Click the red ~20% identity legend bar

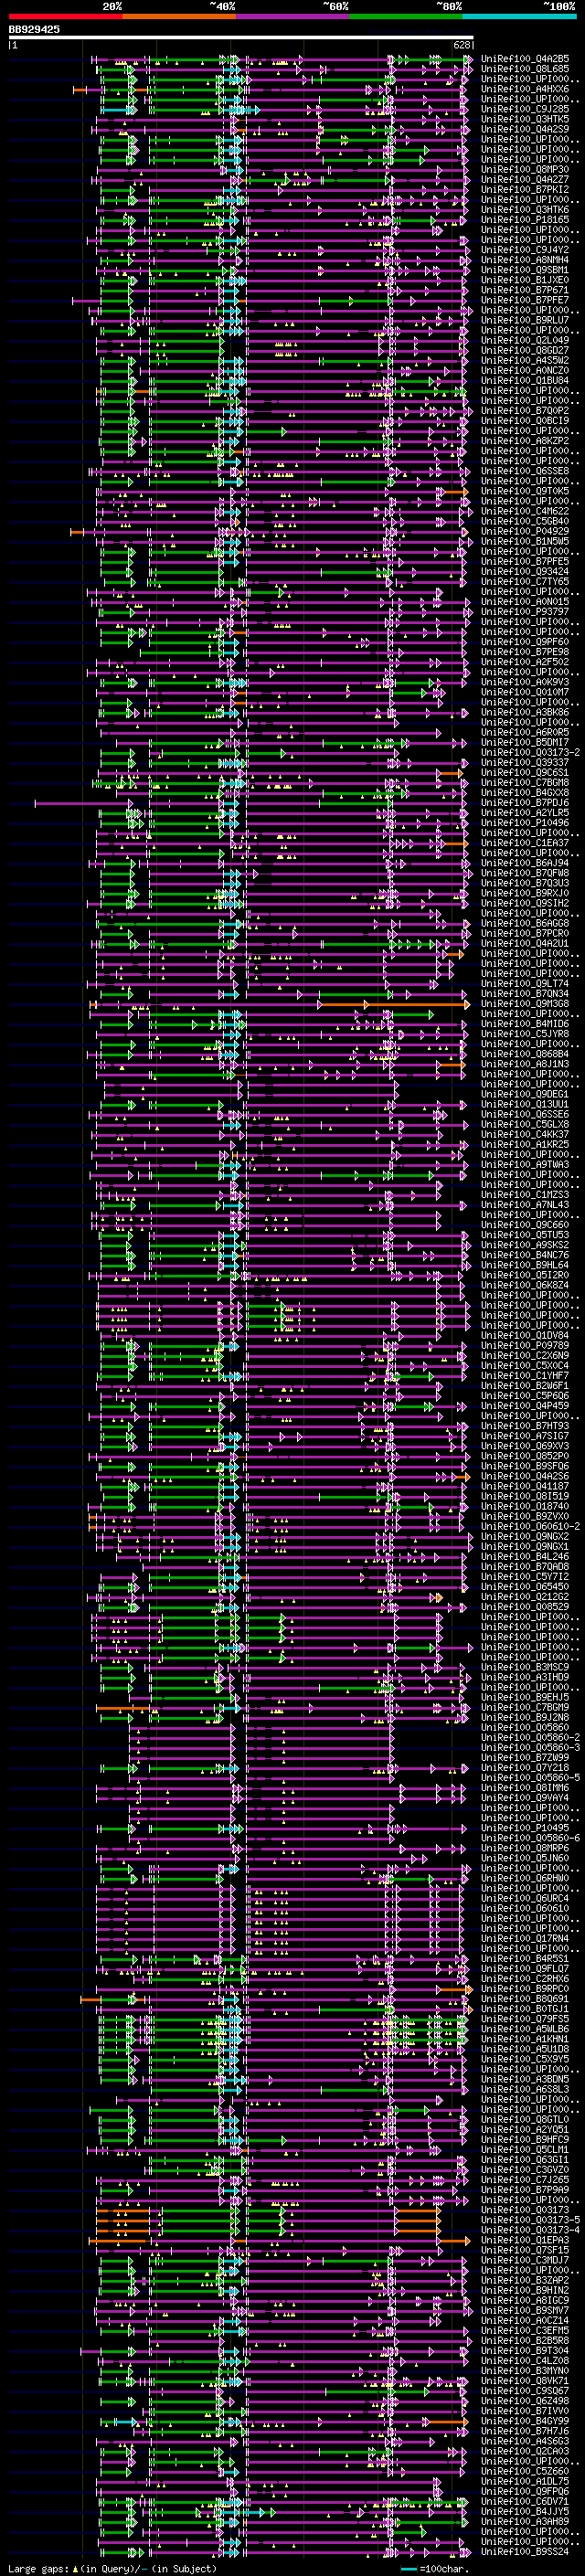(x=65, y=16)
